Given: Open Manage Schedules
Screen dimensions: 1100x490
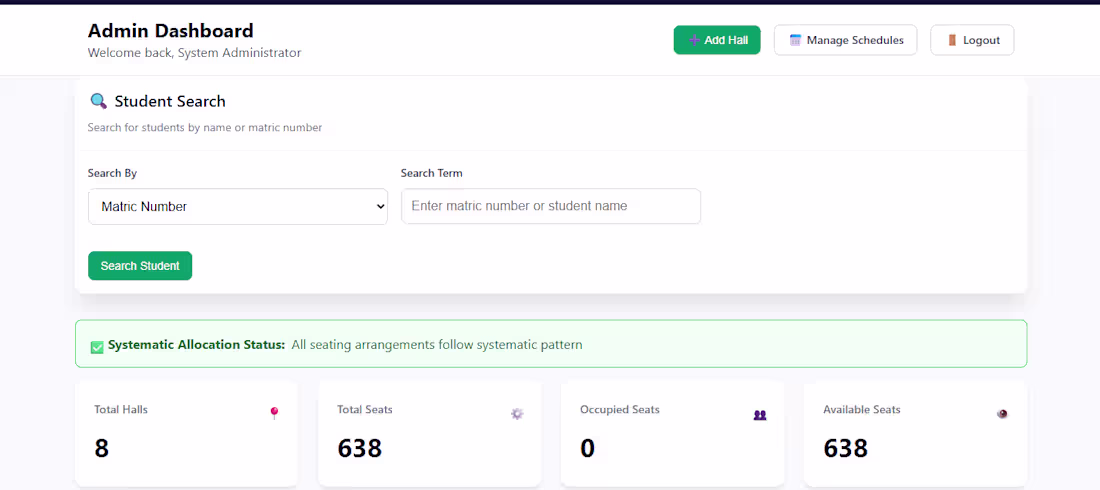Looking at the screenshot, I should pyautogui.click(x=845, y=40).
